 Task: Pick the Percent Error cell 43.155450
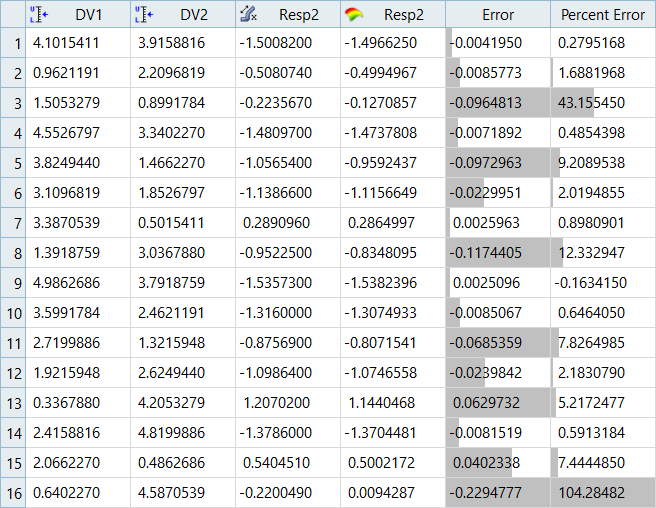pos(602,103)
